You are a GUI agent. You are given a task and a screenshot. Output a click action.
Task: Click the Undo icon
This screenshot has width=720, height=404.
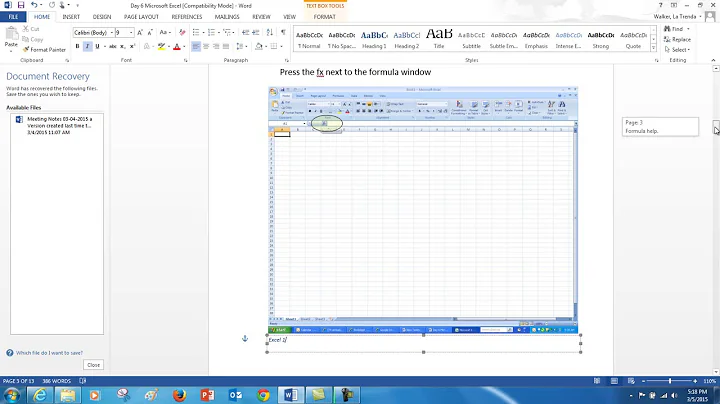[34, 5]
